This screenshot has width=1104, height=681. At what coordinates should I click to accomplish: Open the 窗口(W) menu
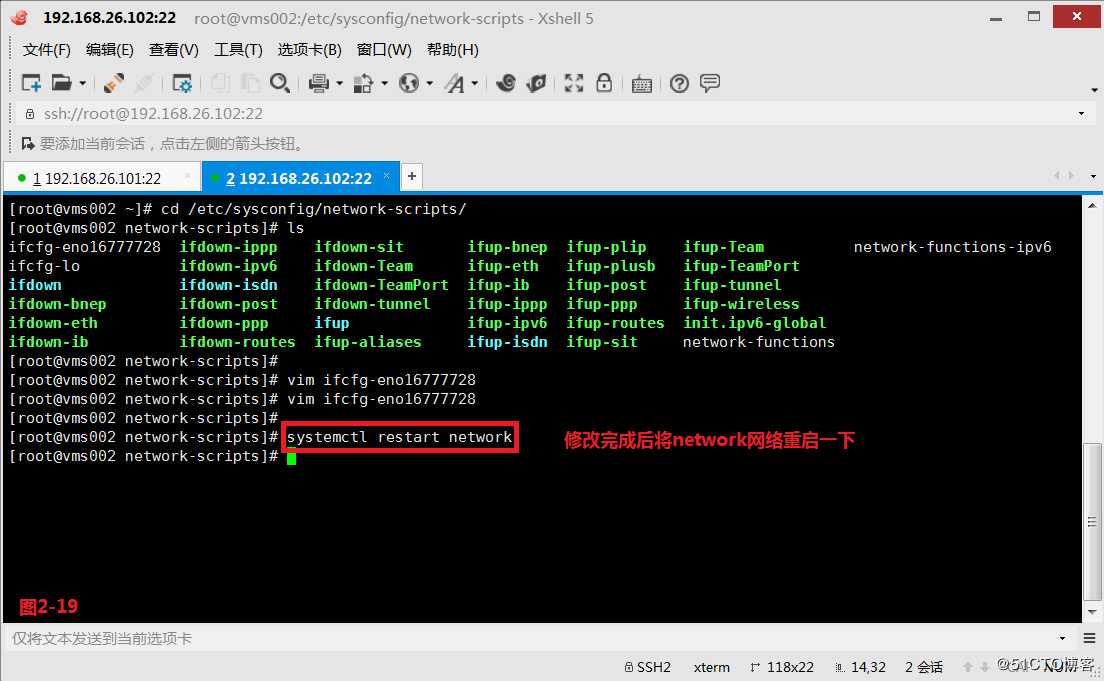(x=384, y=50)
